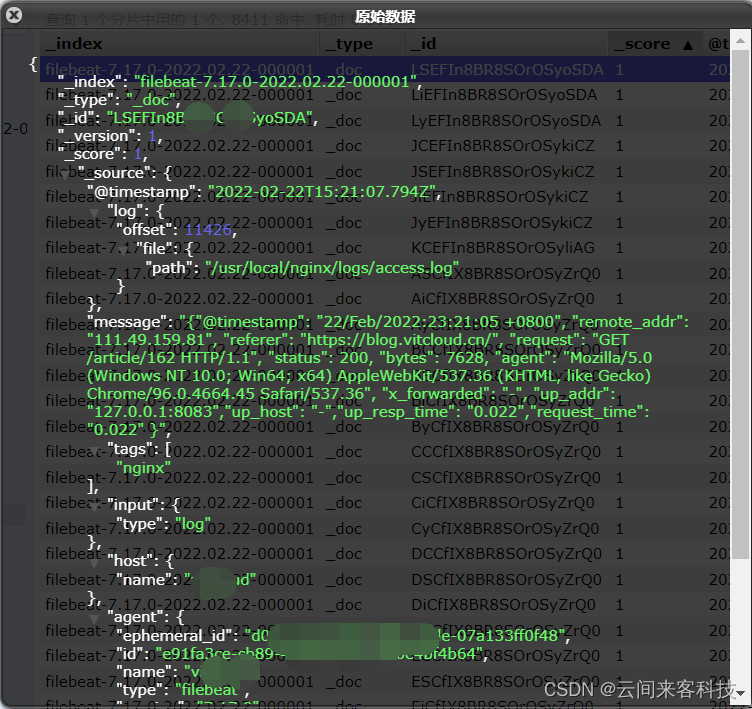Click the _score column header
Image resolution: width=752 pixels, height=709 pixels.
click(655, 44)
